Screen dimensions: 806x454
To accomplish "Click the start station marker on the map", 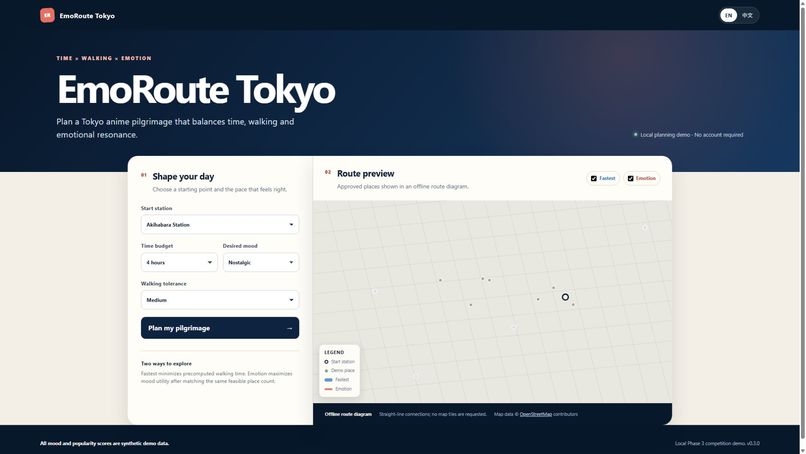I will tap(565, 297).
